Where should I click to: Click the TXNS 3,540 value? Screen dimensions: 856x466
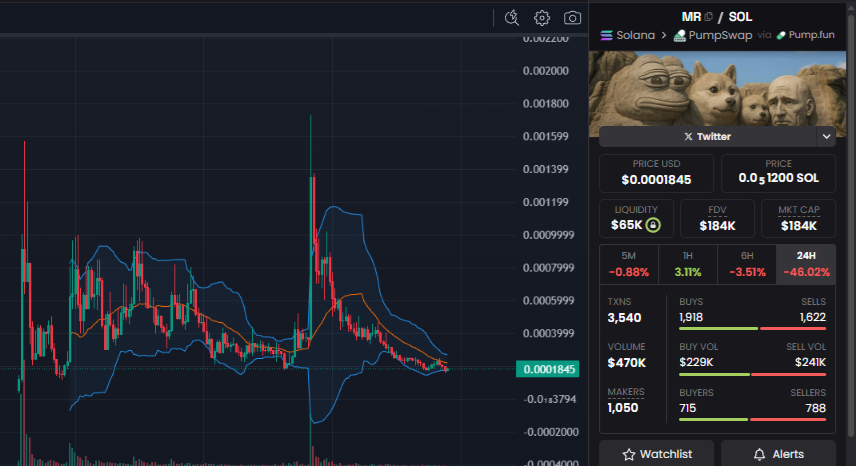tap(625, 318)
